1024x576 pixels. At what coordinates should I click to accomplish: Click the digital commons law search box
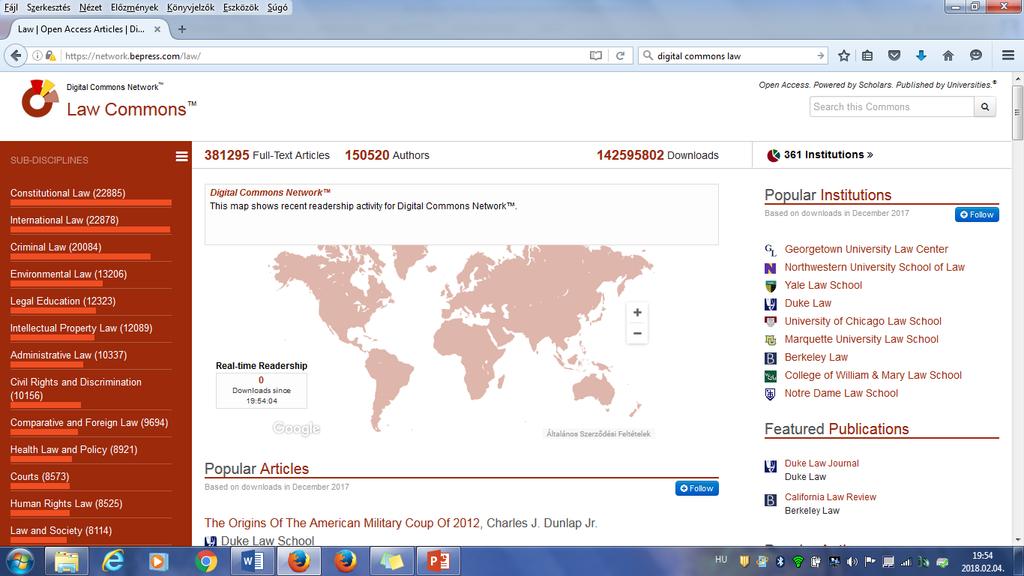(x=734, y=56)
